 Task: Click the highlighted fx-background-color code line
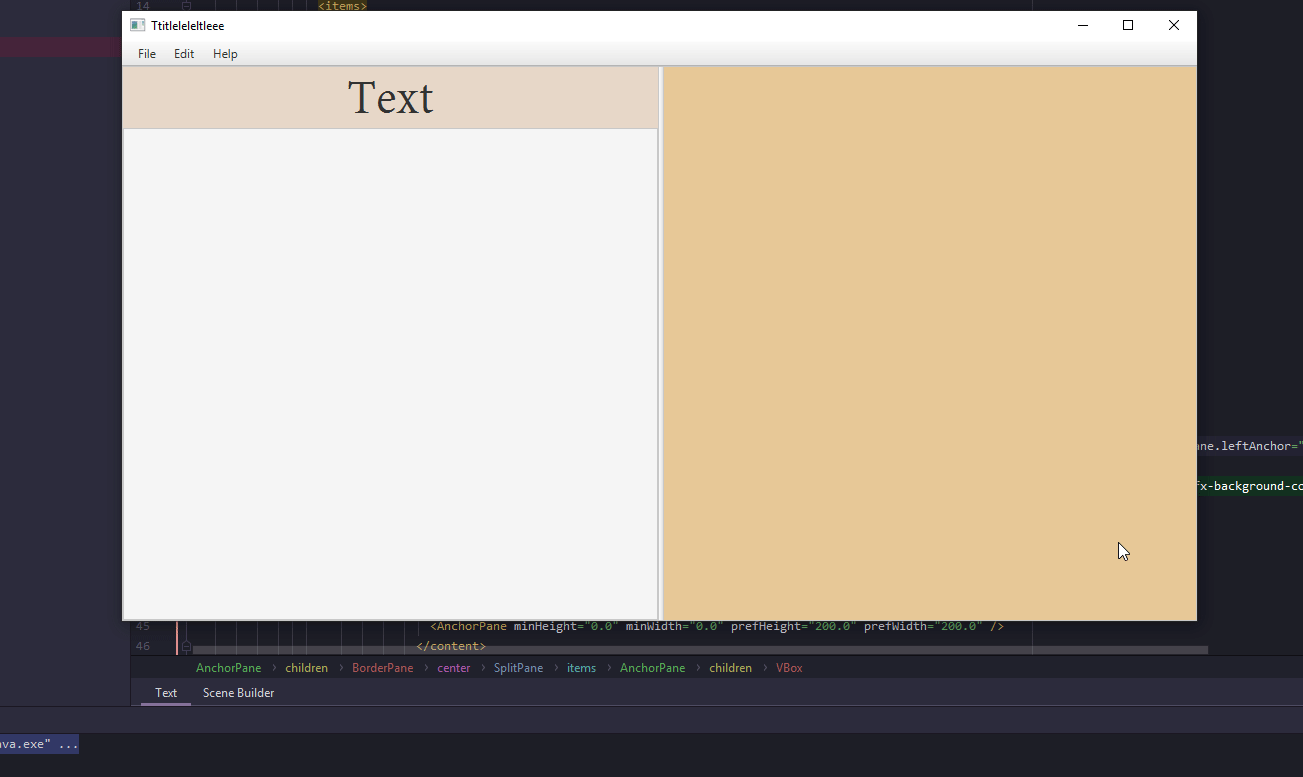pyautogui.click(x=1248, y=485)
